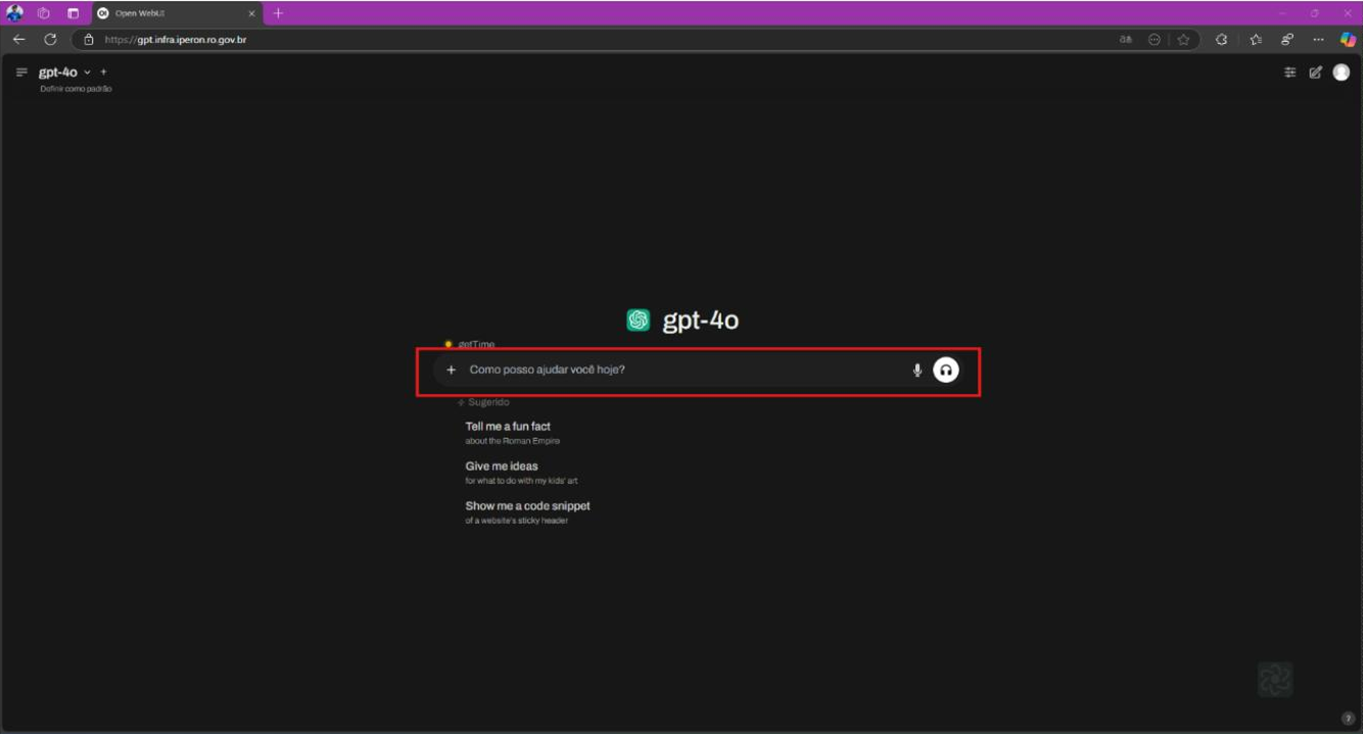Reload the page with refresh icon
Viewport: 1363px width, 734px height.
pyautogui.click(x=50, y=39)
